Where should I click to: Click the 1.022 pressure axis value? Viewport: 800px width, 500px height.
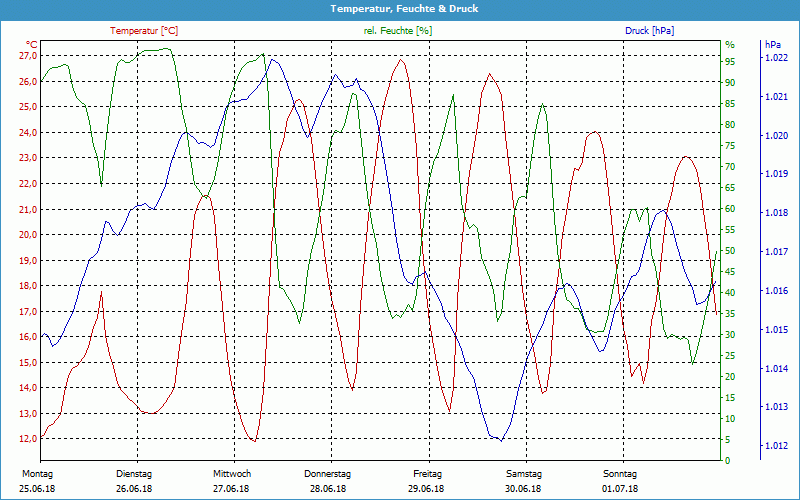click(x=776, y=58)
